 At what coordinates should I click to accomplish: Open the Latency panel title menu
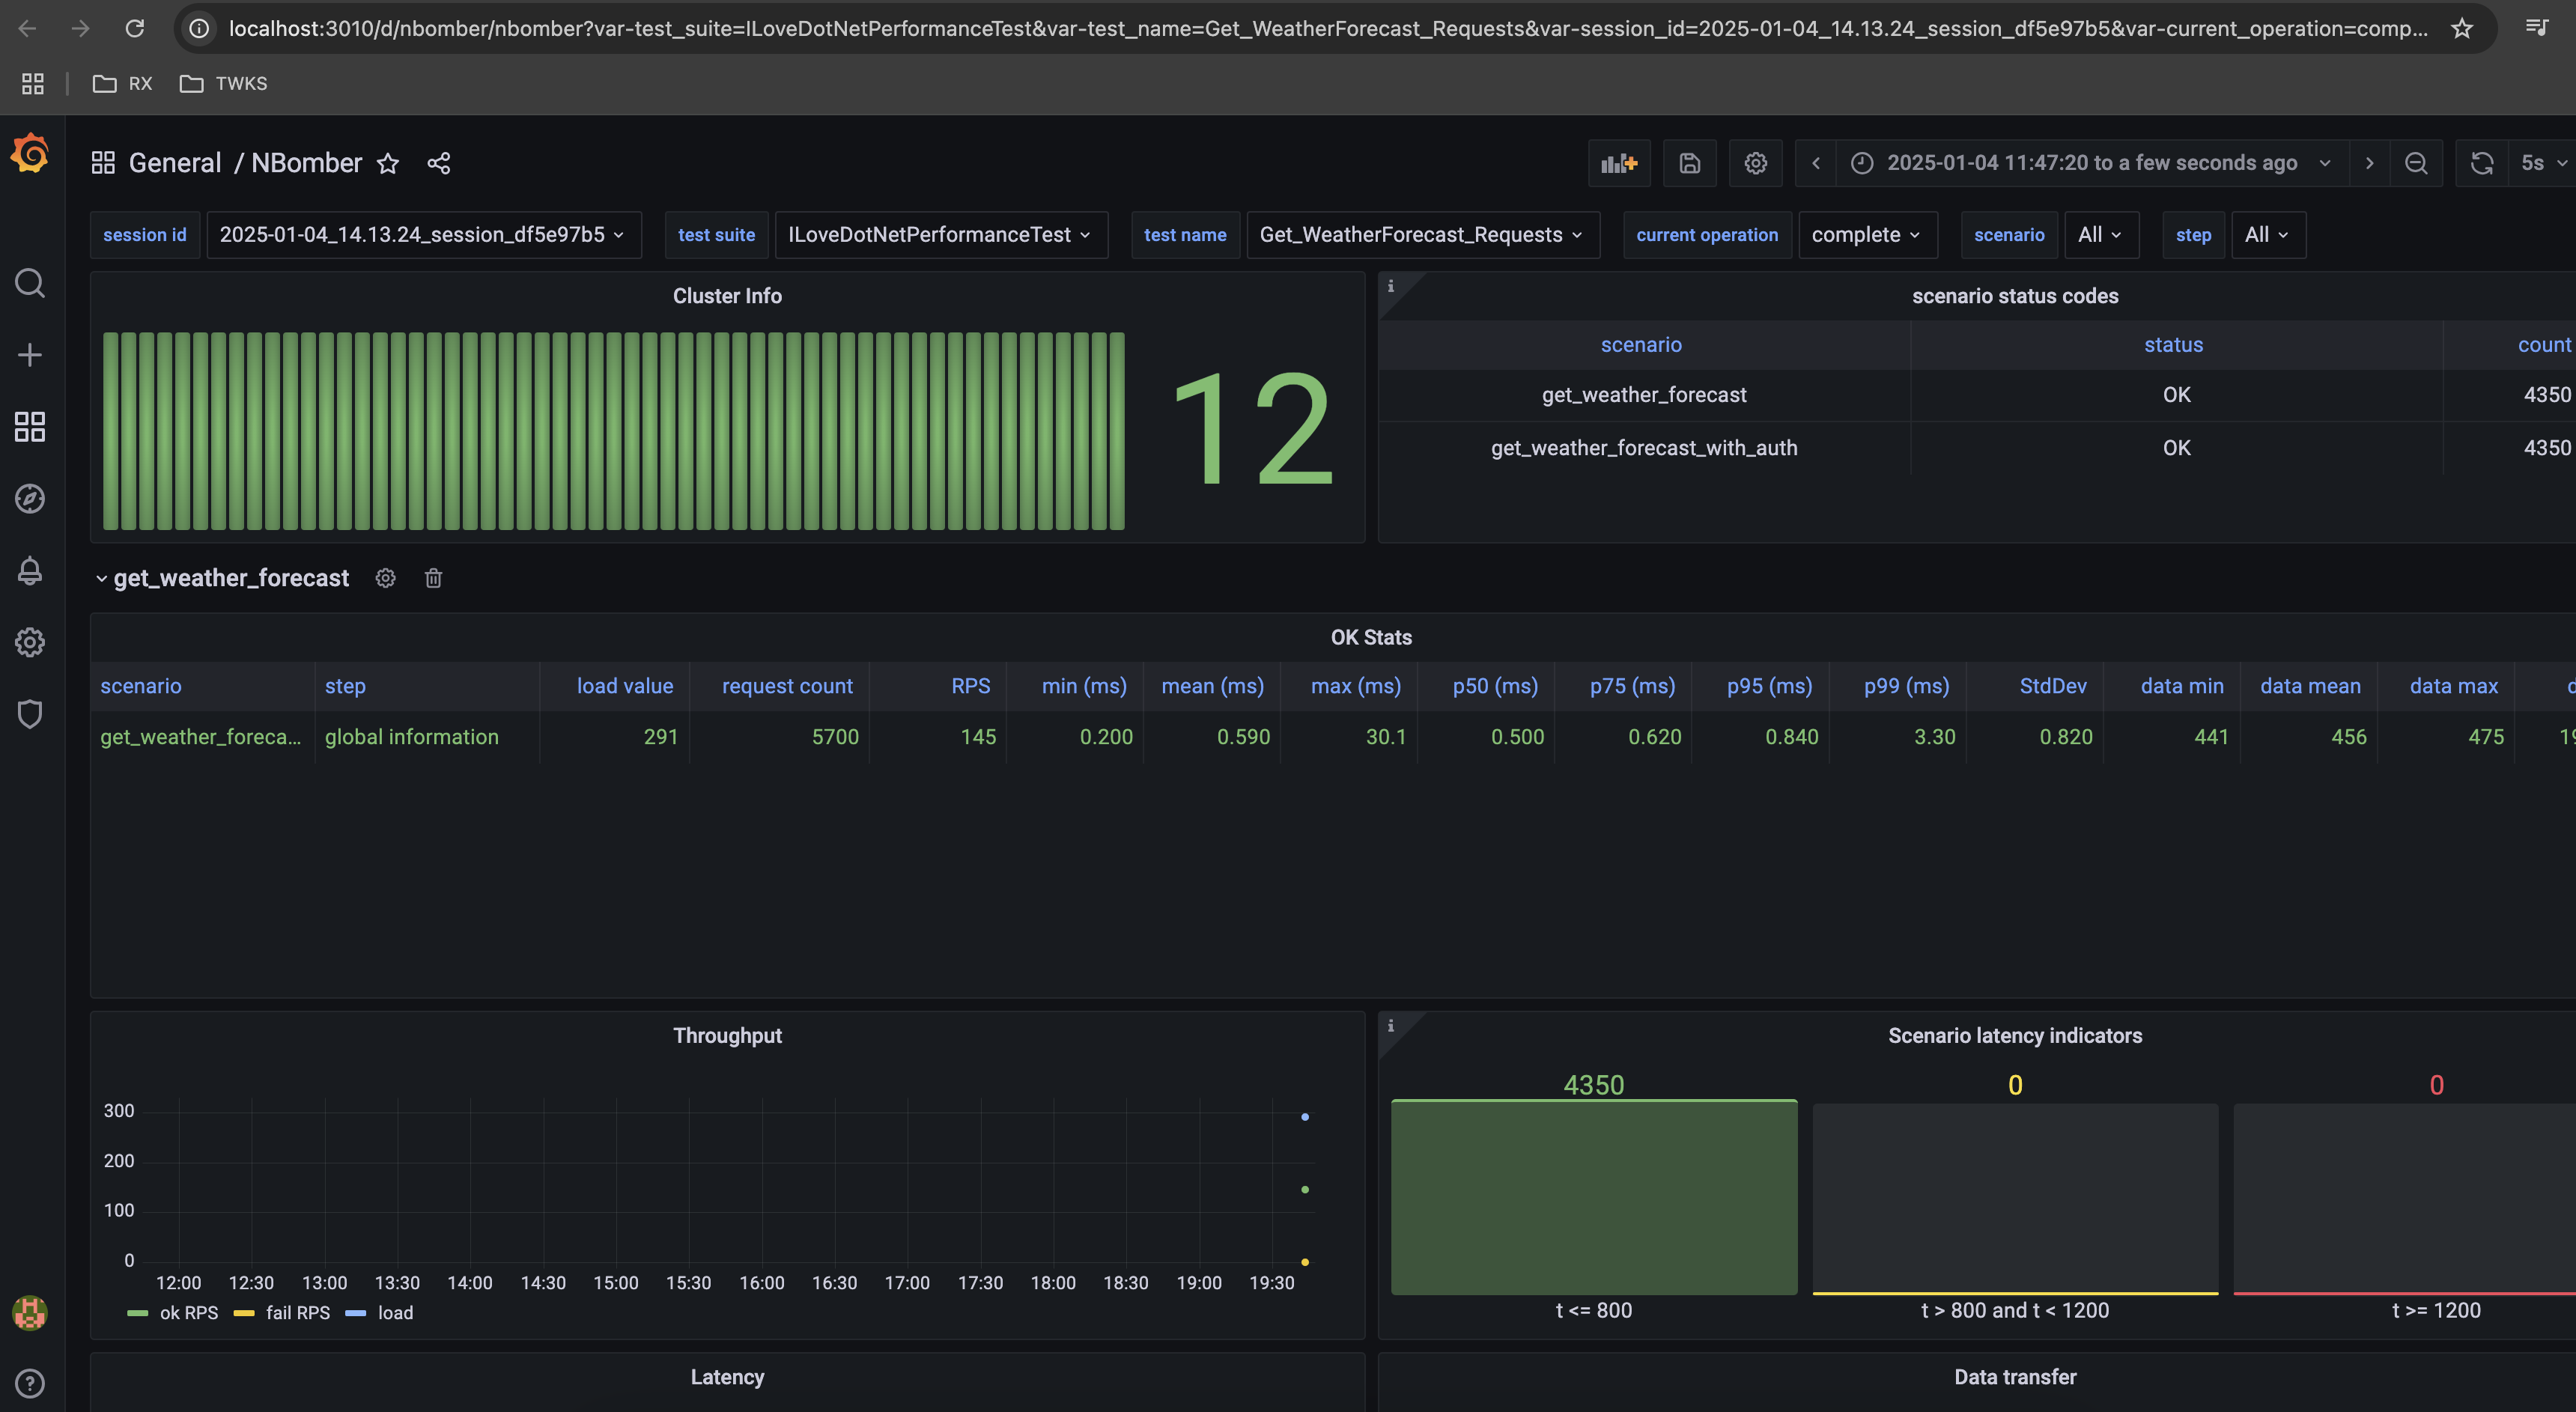click(x=727, y=1377)
